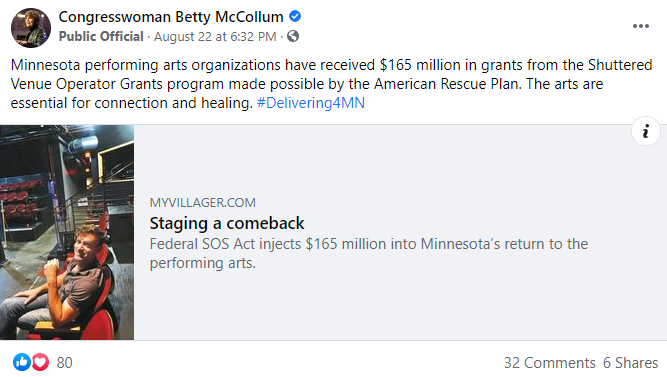This screenshot has width=667, height=377.
Task: Open Congresswoman Betty McCollum's page name
Action: tap(171, 17)
